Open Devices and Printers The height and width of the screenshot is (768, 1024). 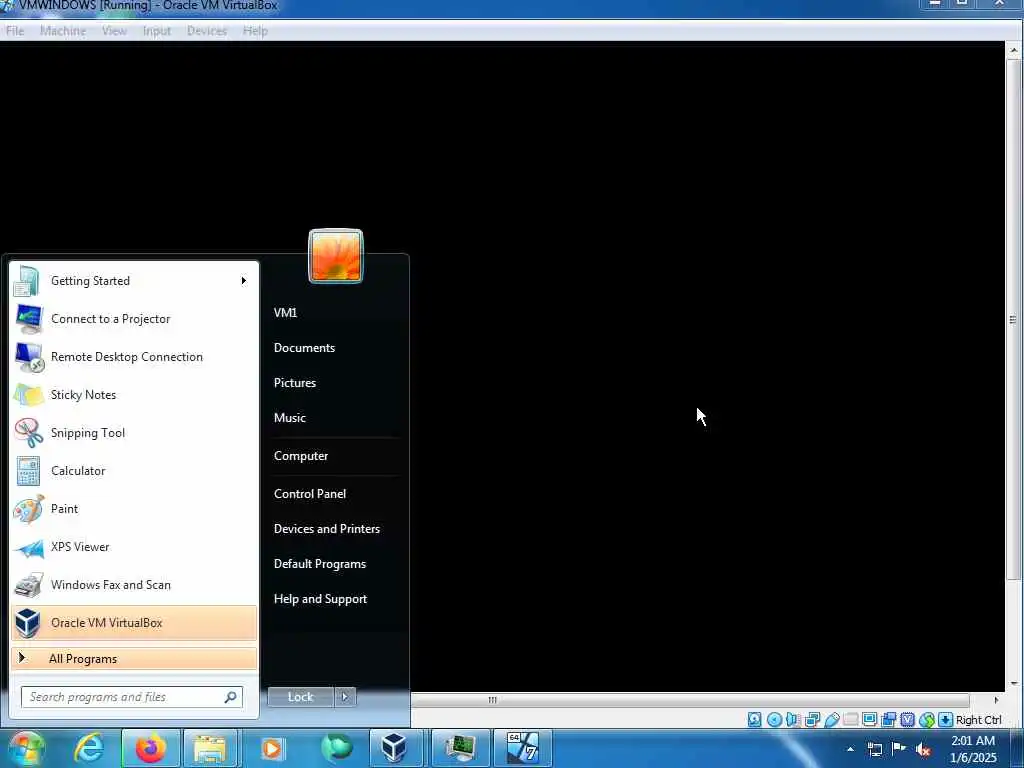327,529
